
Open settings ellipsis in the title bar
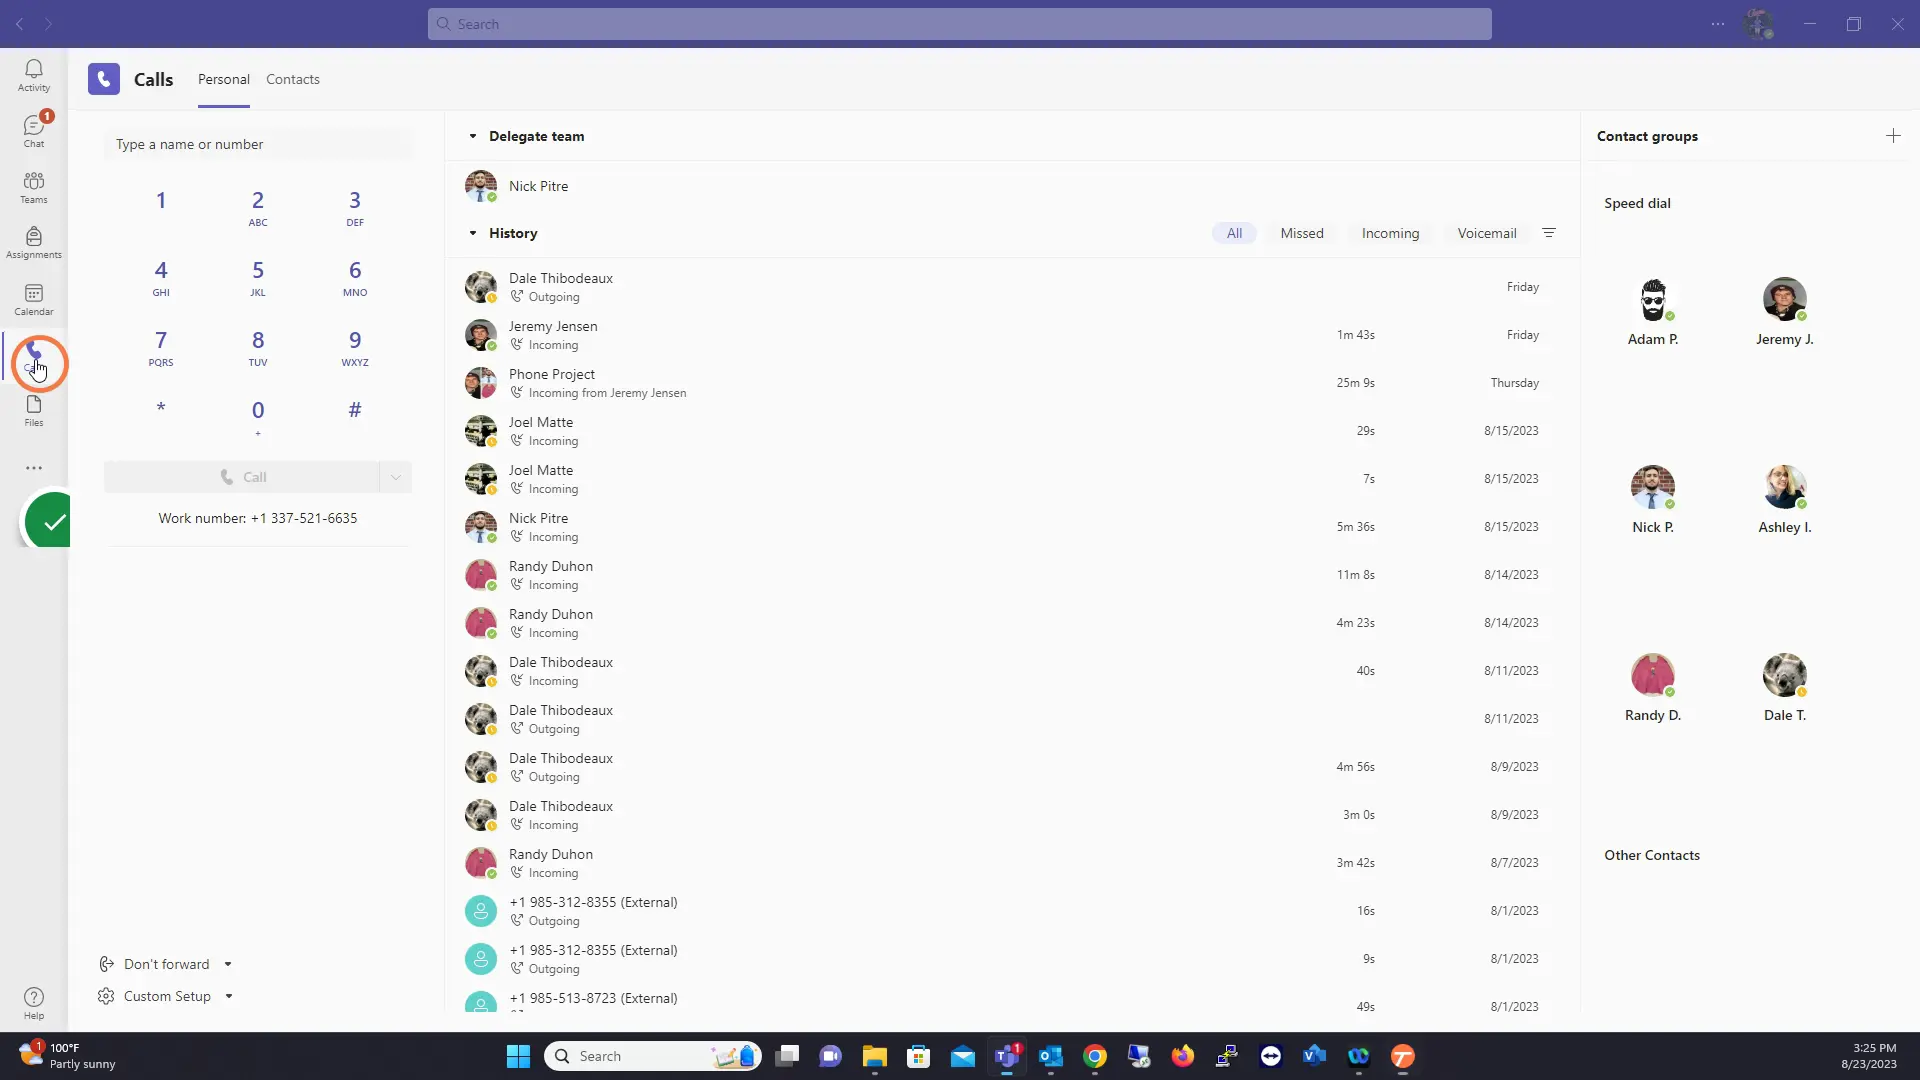(1718, 24)
